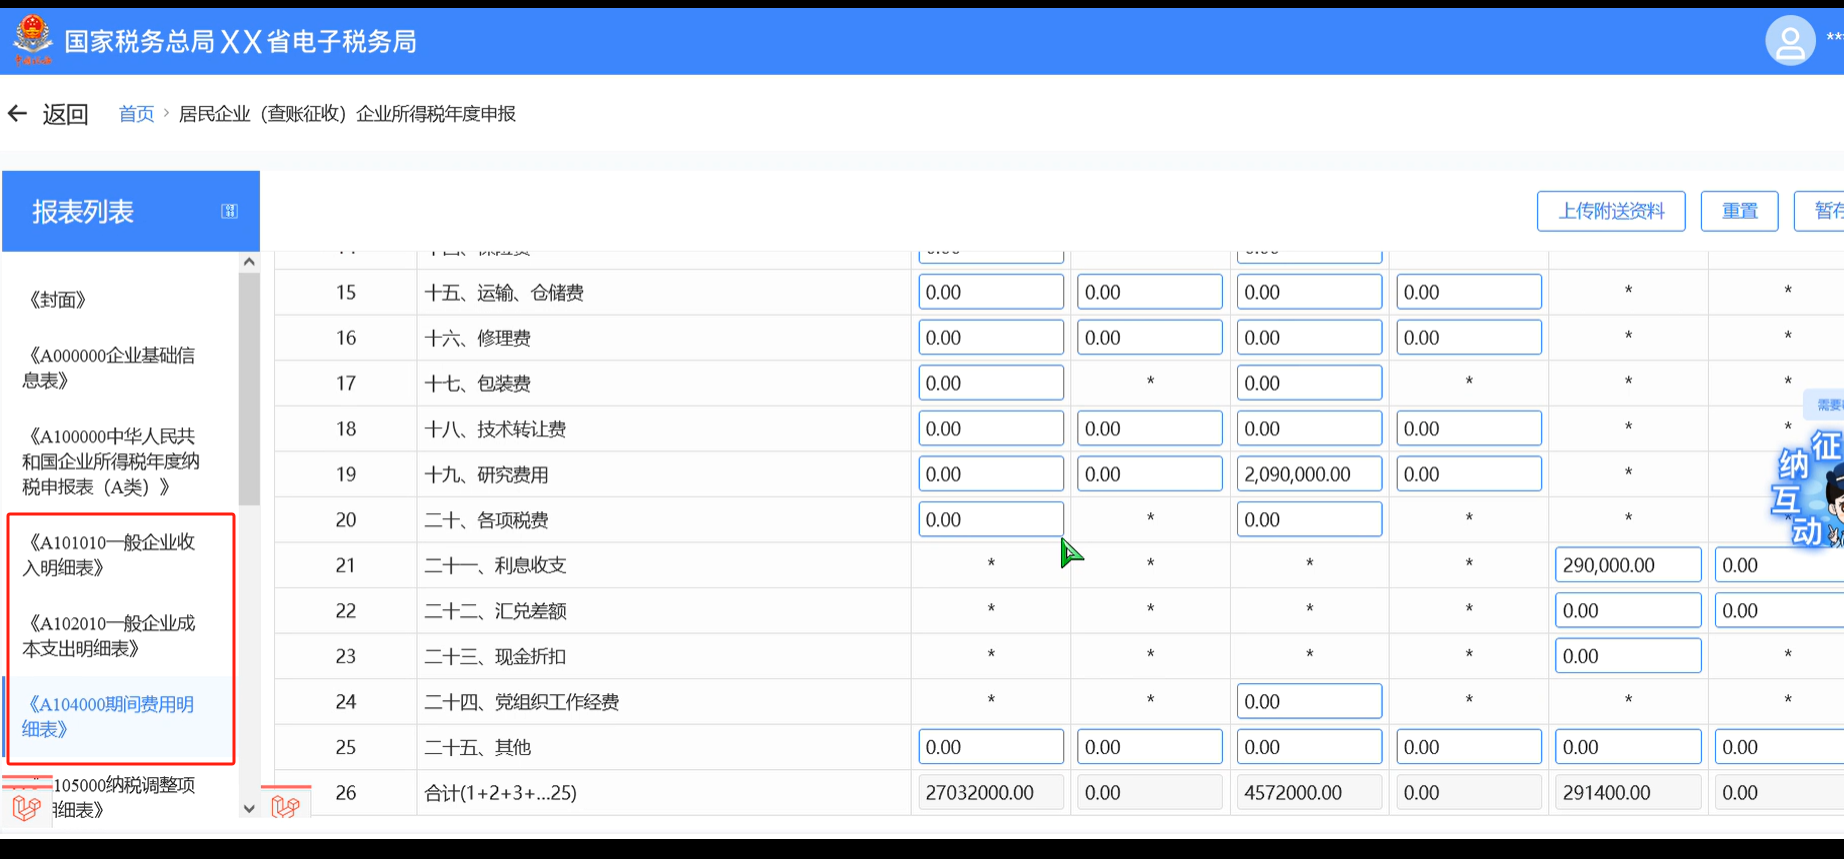Open the user profile avatar
The width and height of the screenshot is (1844, 859).
pos(1789,41)
